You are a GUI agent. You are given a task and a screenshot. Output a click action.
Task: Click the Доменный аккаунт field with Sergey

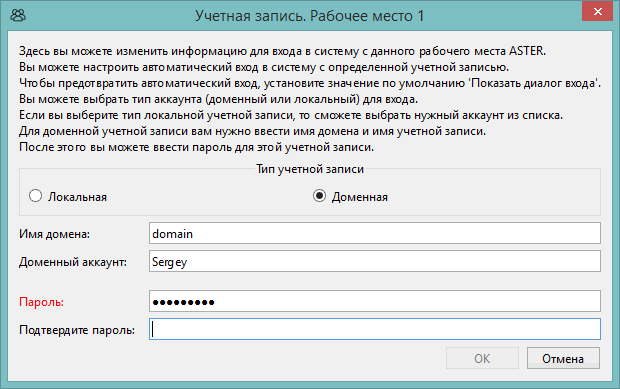(x=374, y=261)
